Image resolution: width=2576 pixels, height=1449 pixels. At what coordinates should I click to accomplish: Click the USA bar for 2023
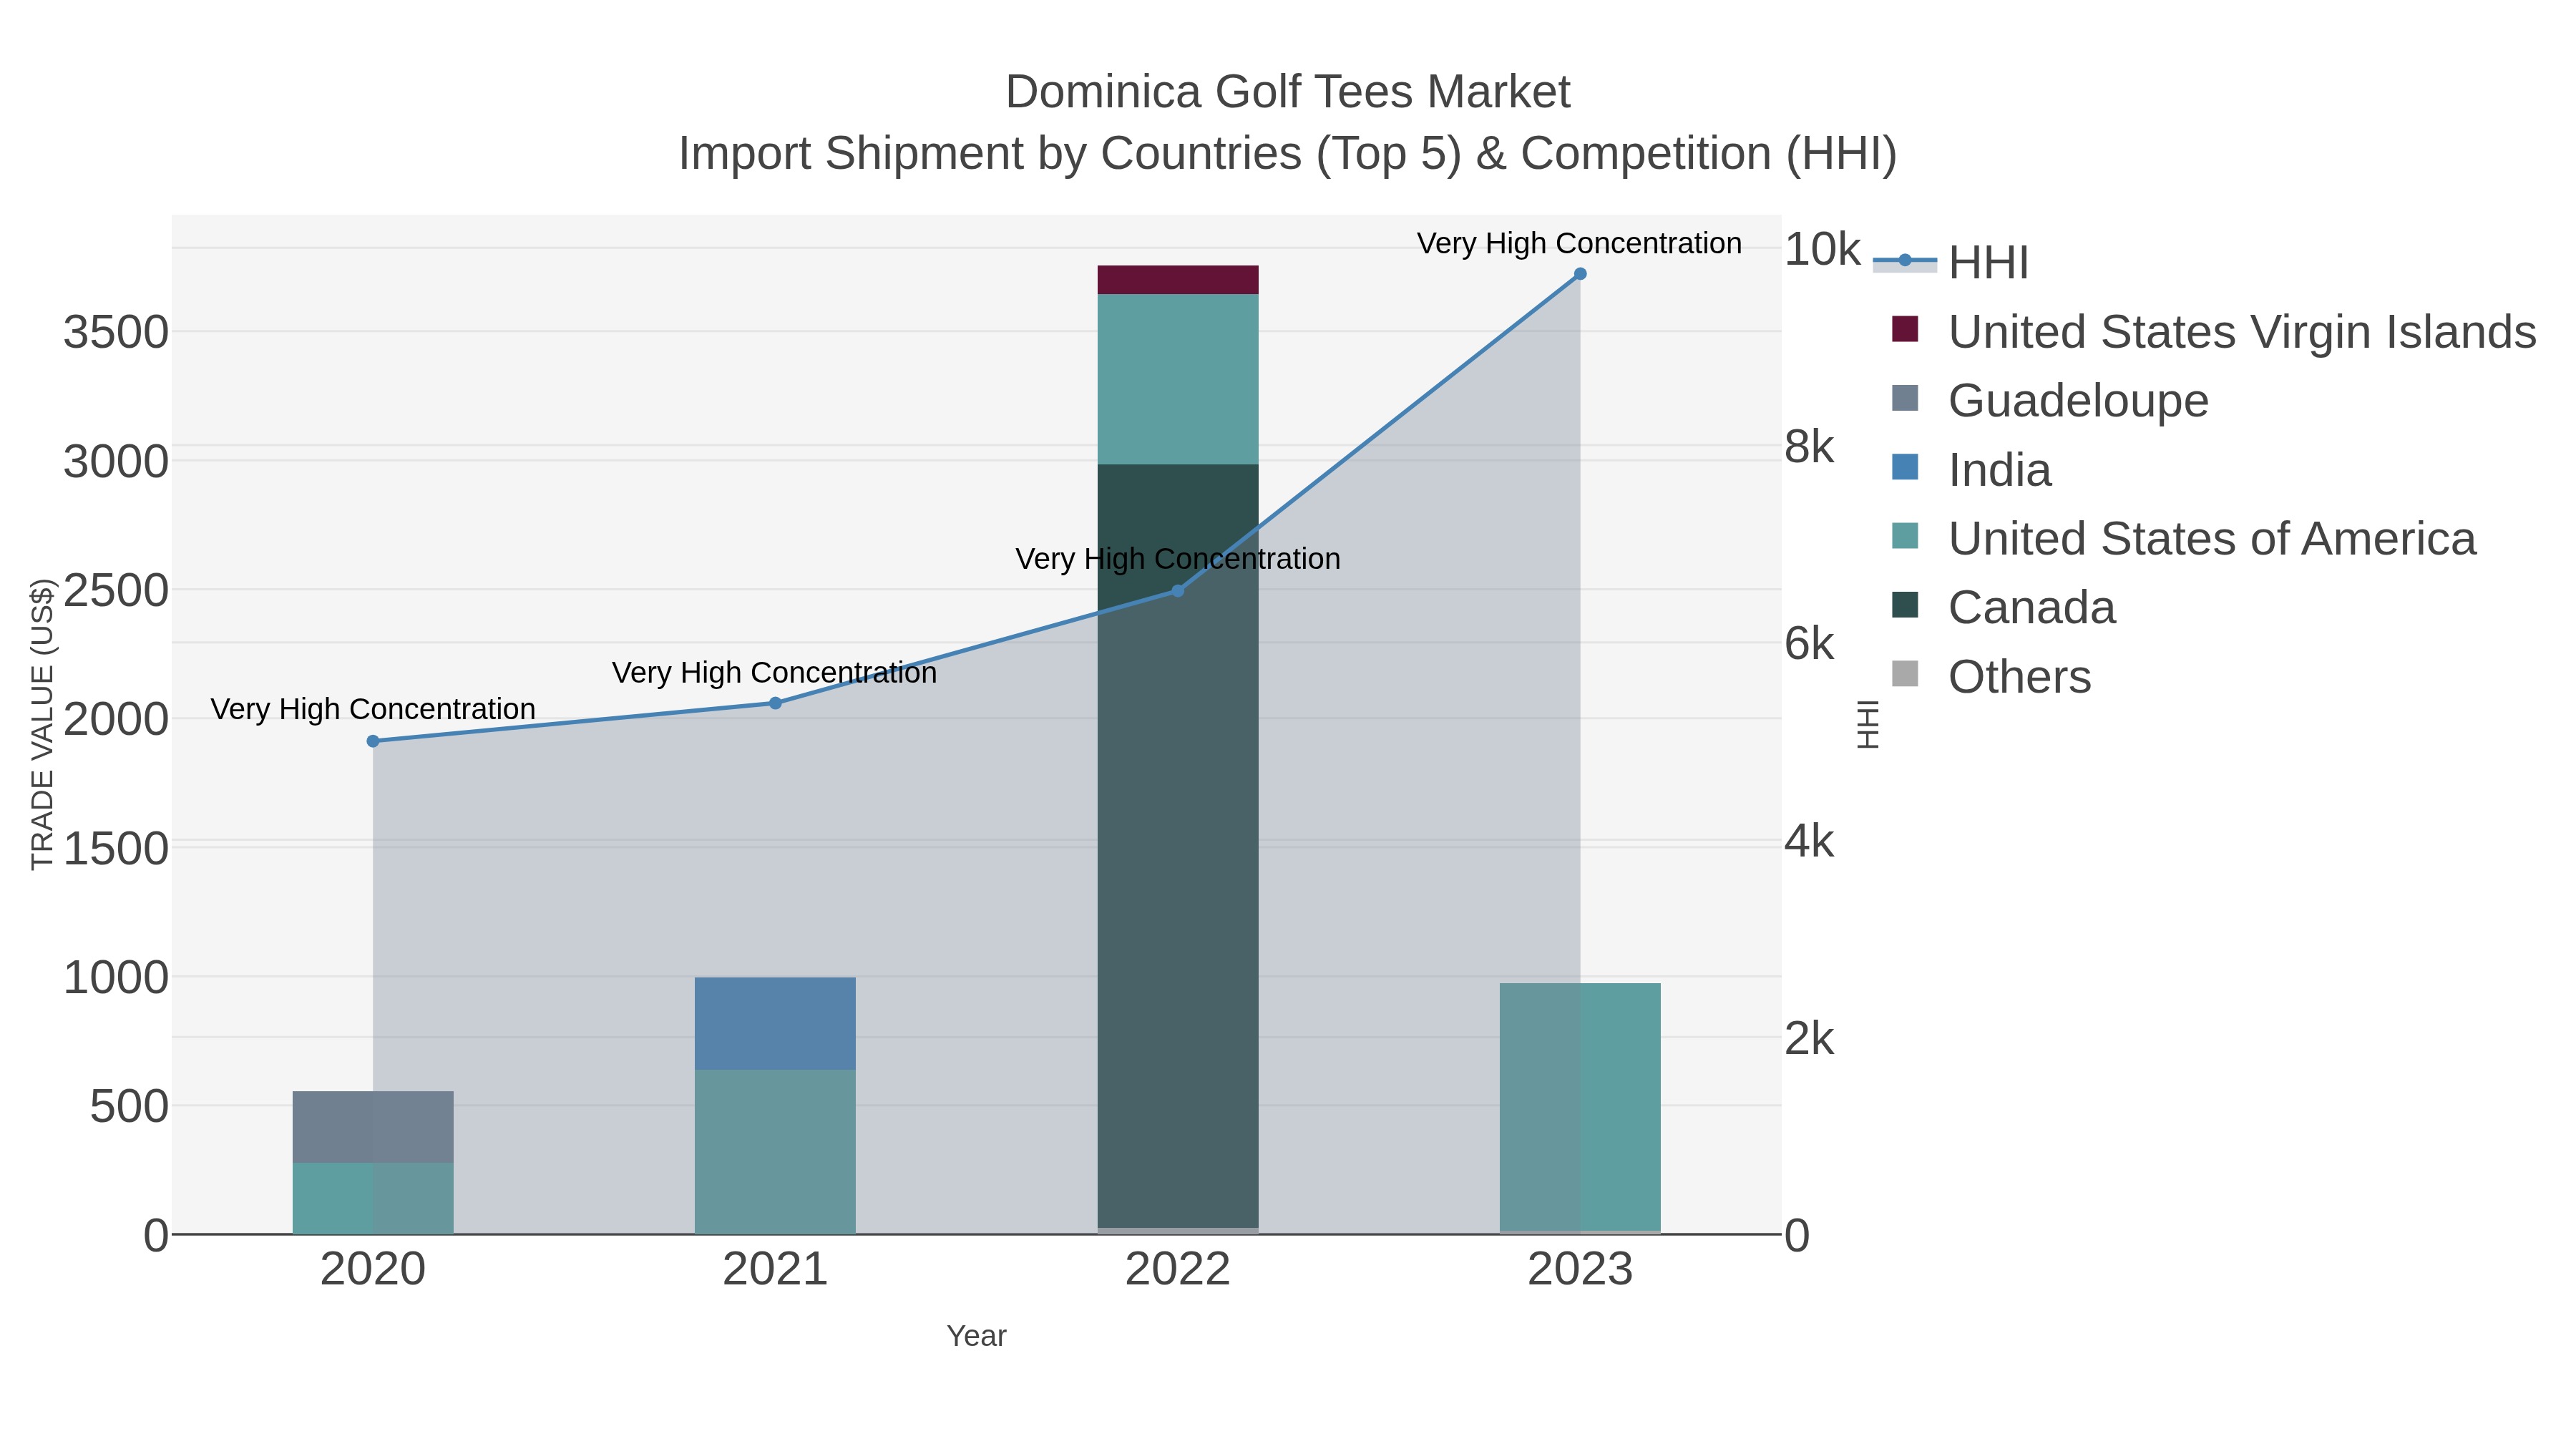tap(1580, 1107)
